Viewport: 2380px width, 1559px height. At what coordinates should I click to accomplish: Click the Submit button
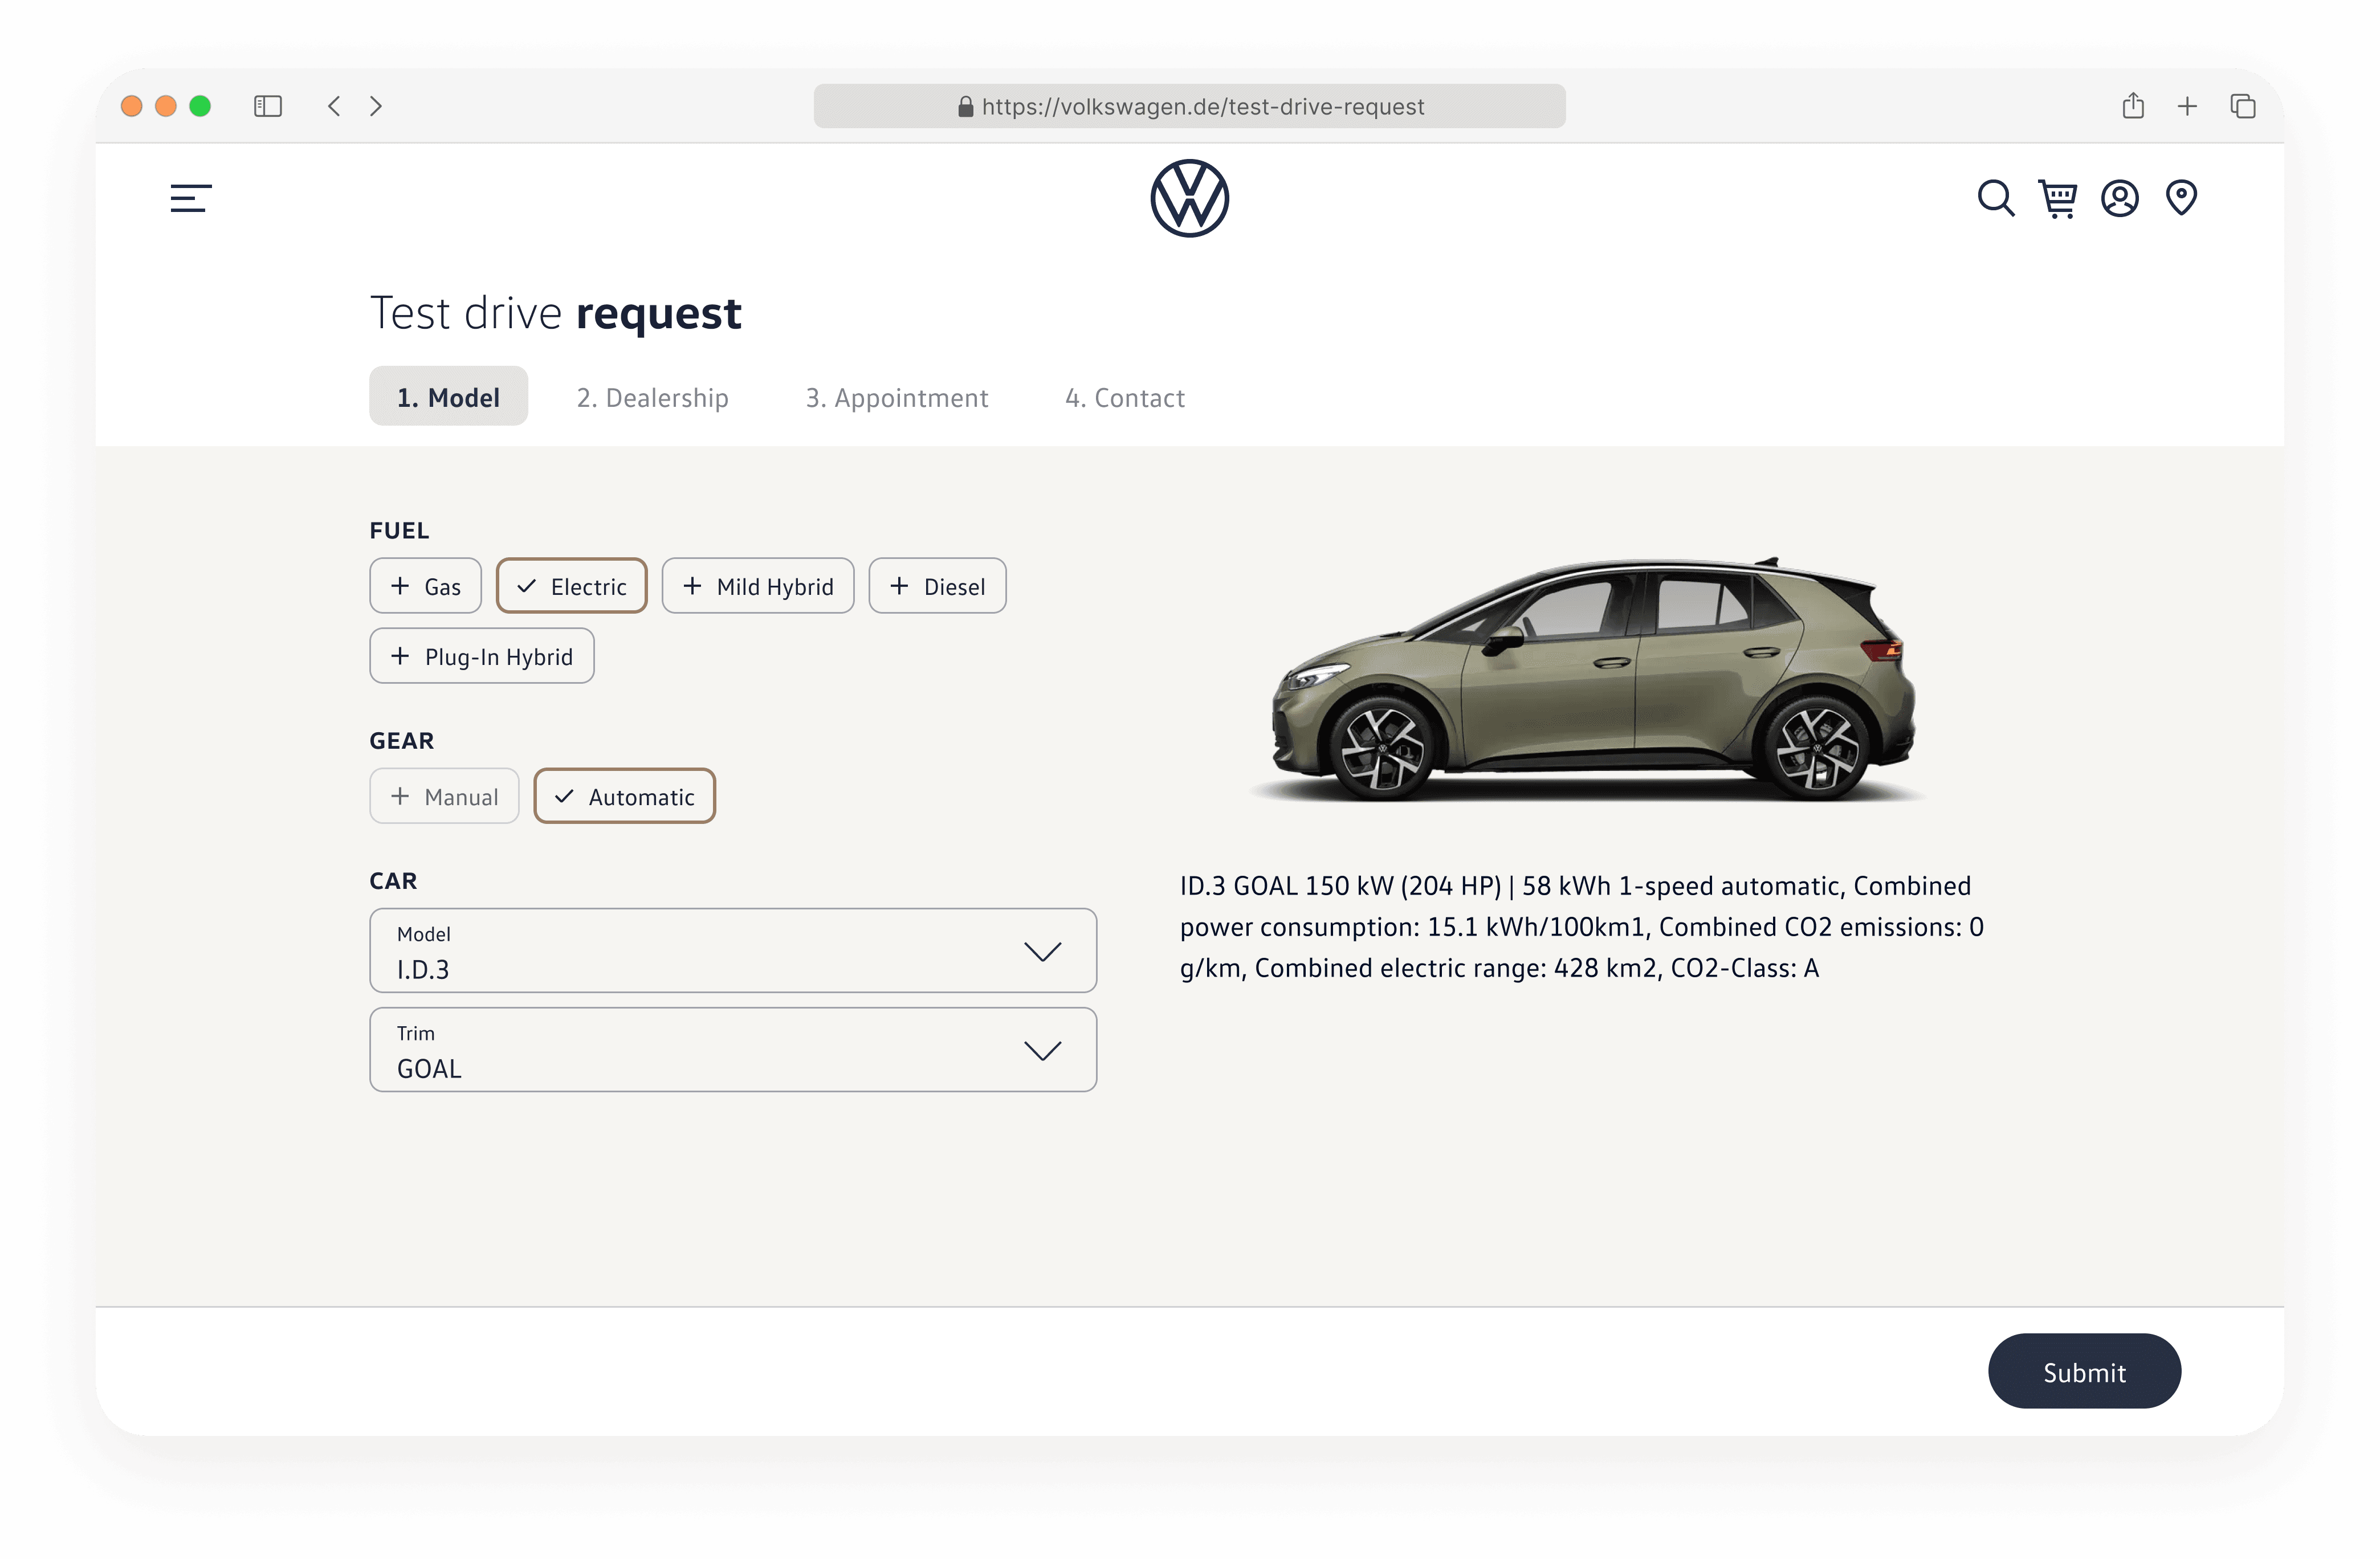[x=2084, y=1371]
